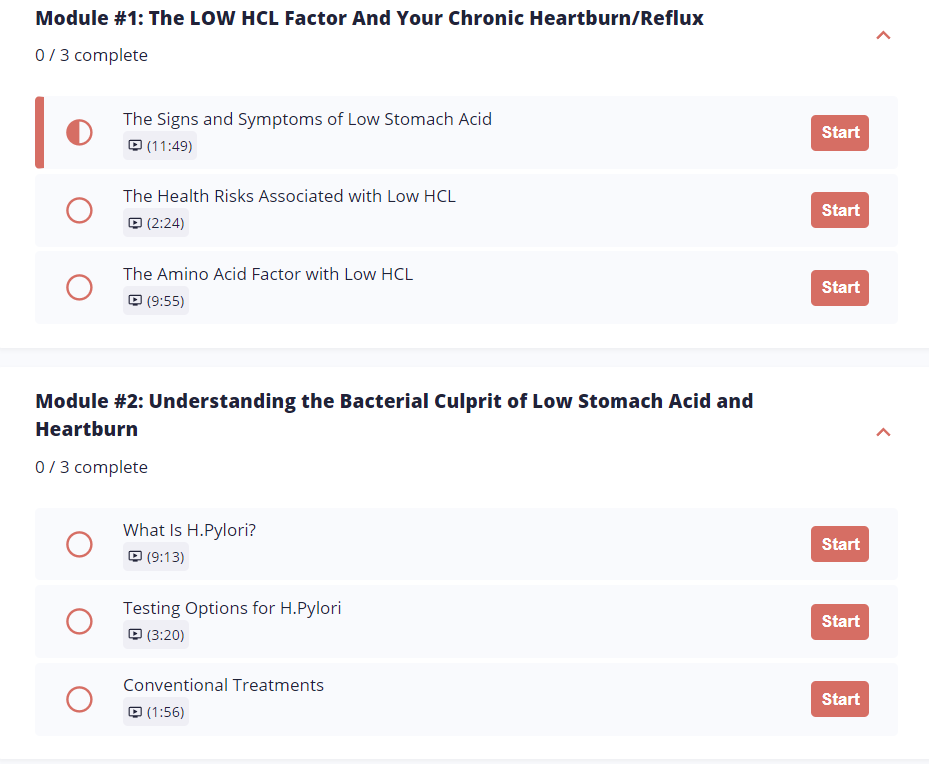This screenshot has width=929, height=764.
Task: Click the video icon beside 2:24 duration
Action: 135,223
